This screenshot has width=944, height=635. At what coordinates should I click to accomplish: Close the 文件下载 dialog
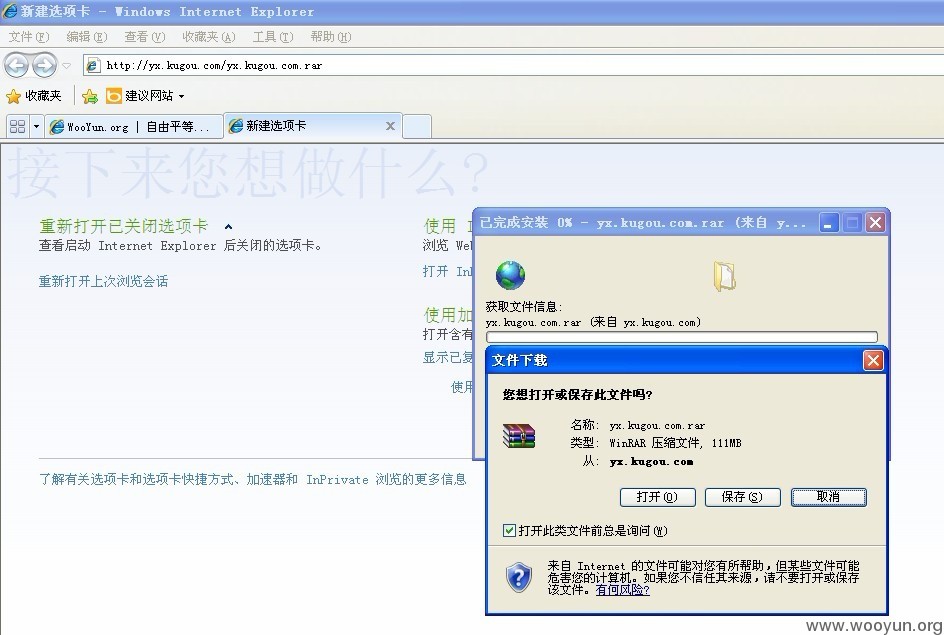(873, 361)
